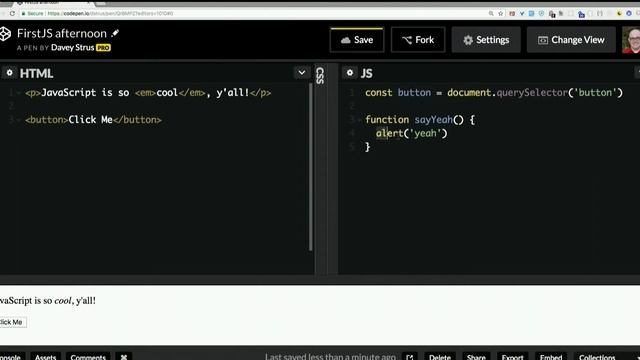Fold JS function line 3 arrow
This screenshot has width=640, height=360.
pos(359,120)
